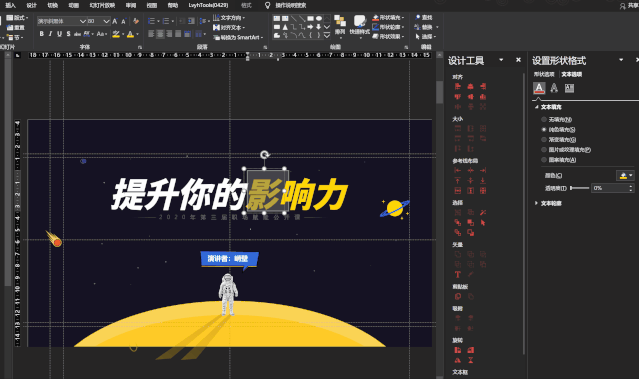Image resolution: width=639 pixels, height=379 pixels.
Task: Click the font color A icon
Action: pyautogui.click(x=130, y=34)
